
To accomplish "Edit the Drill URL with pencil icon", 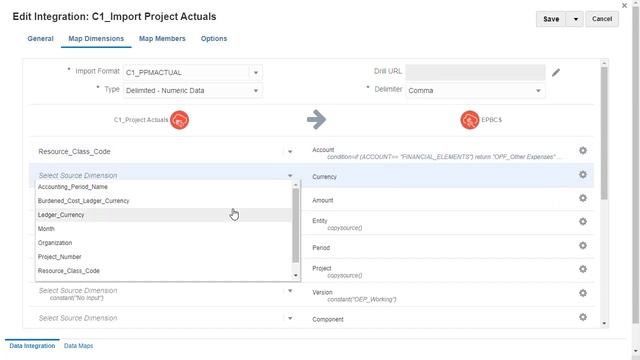I will [x=556, y=73].
